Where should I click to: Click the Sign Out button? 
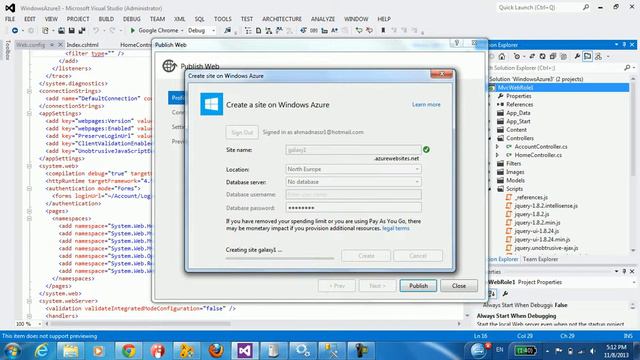pyautogui.click(x=242, y=132)
